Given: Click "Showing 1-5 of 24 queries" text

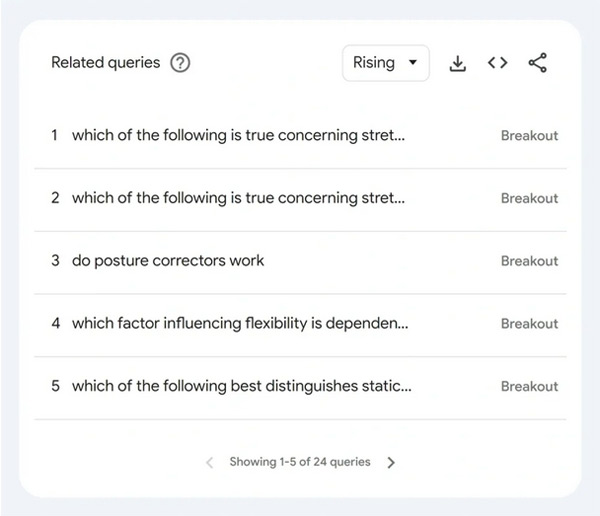Looking at the screenshot, I should [299, 462].
